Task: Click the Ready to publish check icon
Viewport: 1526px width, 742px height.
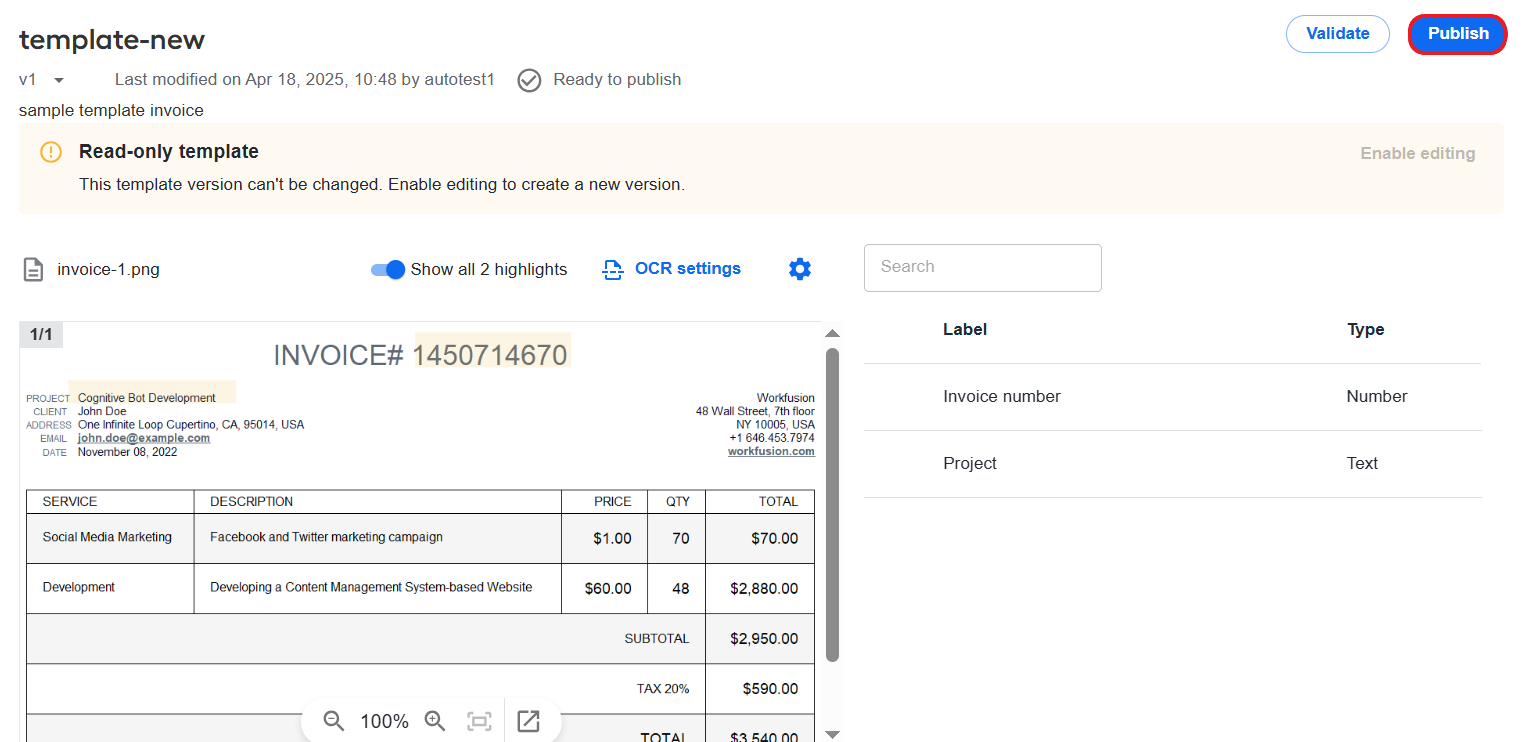Action: [529, 80]
